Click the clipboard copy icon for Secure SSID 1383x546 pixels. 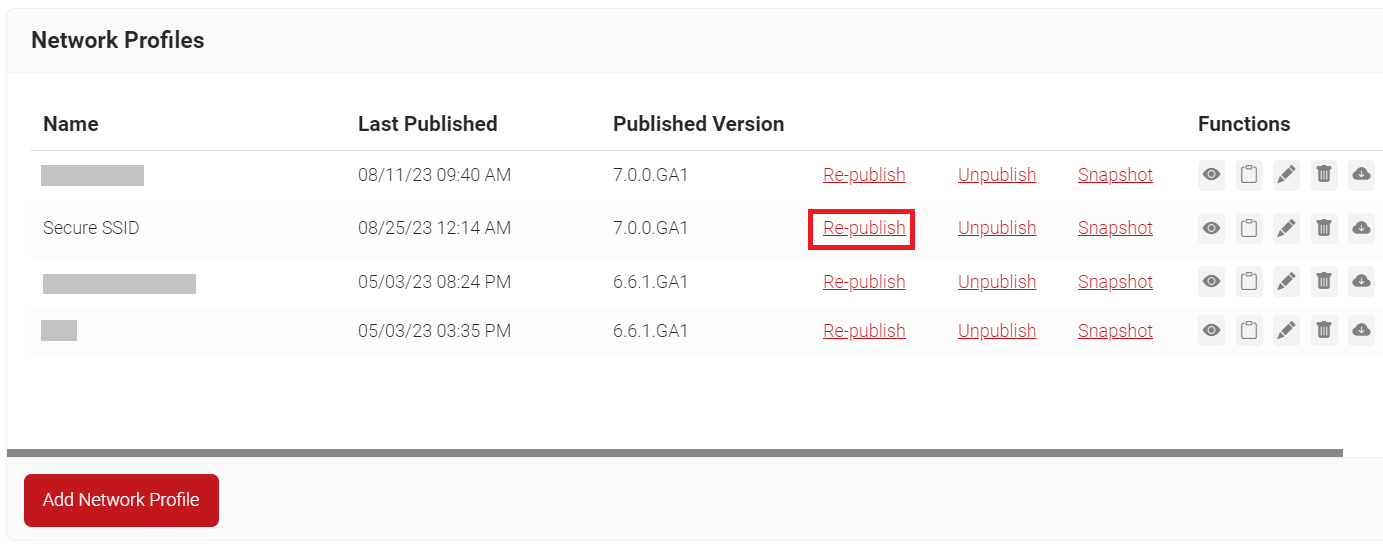point(1249,228)
